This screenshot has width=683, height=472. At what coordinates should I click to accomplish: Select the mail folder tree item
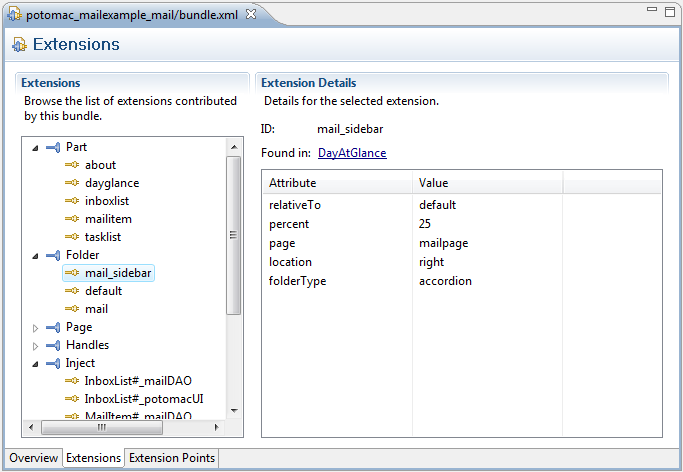pos(96,309)
